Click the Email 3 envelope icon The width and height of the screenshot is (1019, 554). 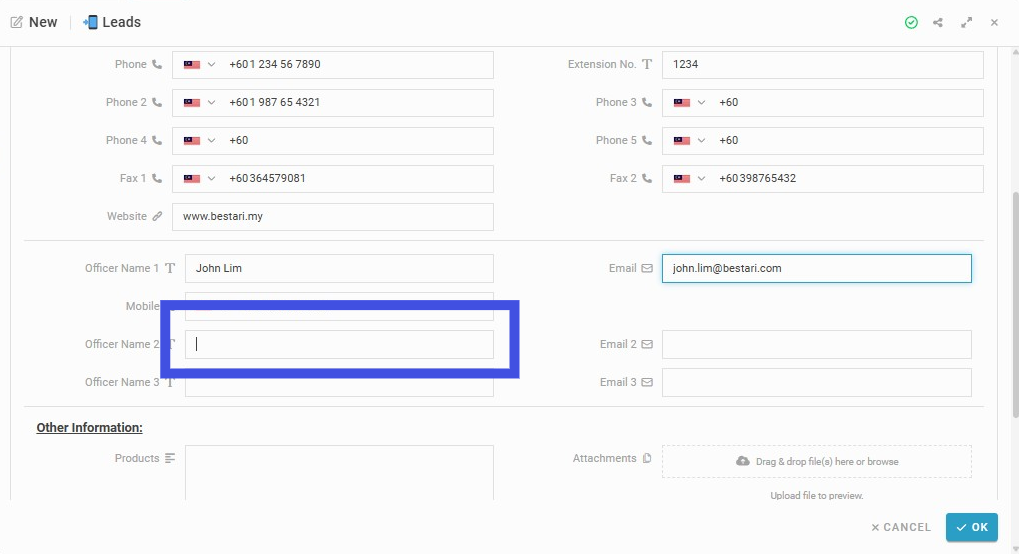pyautogui.click(x=647, y=382)
